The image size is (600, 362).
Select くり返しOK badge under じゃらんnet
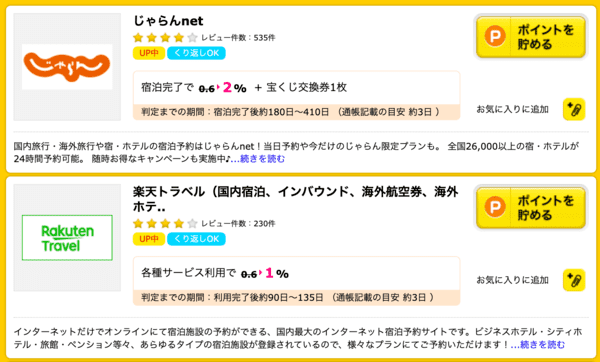pyautogui.click(x=196, y=53)
